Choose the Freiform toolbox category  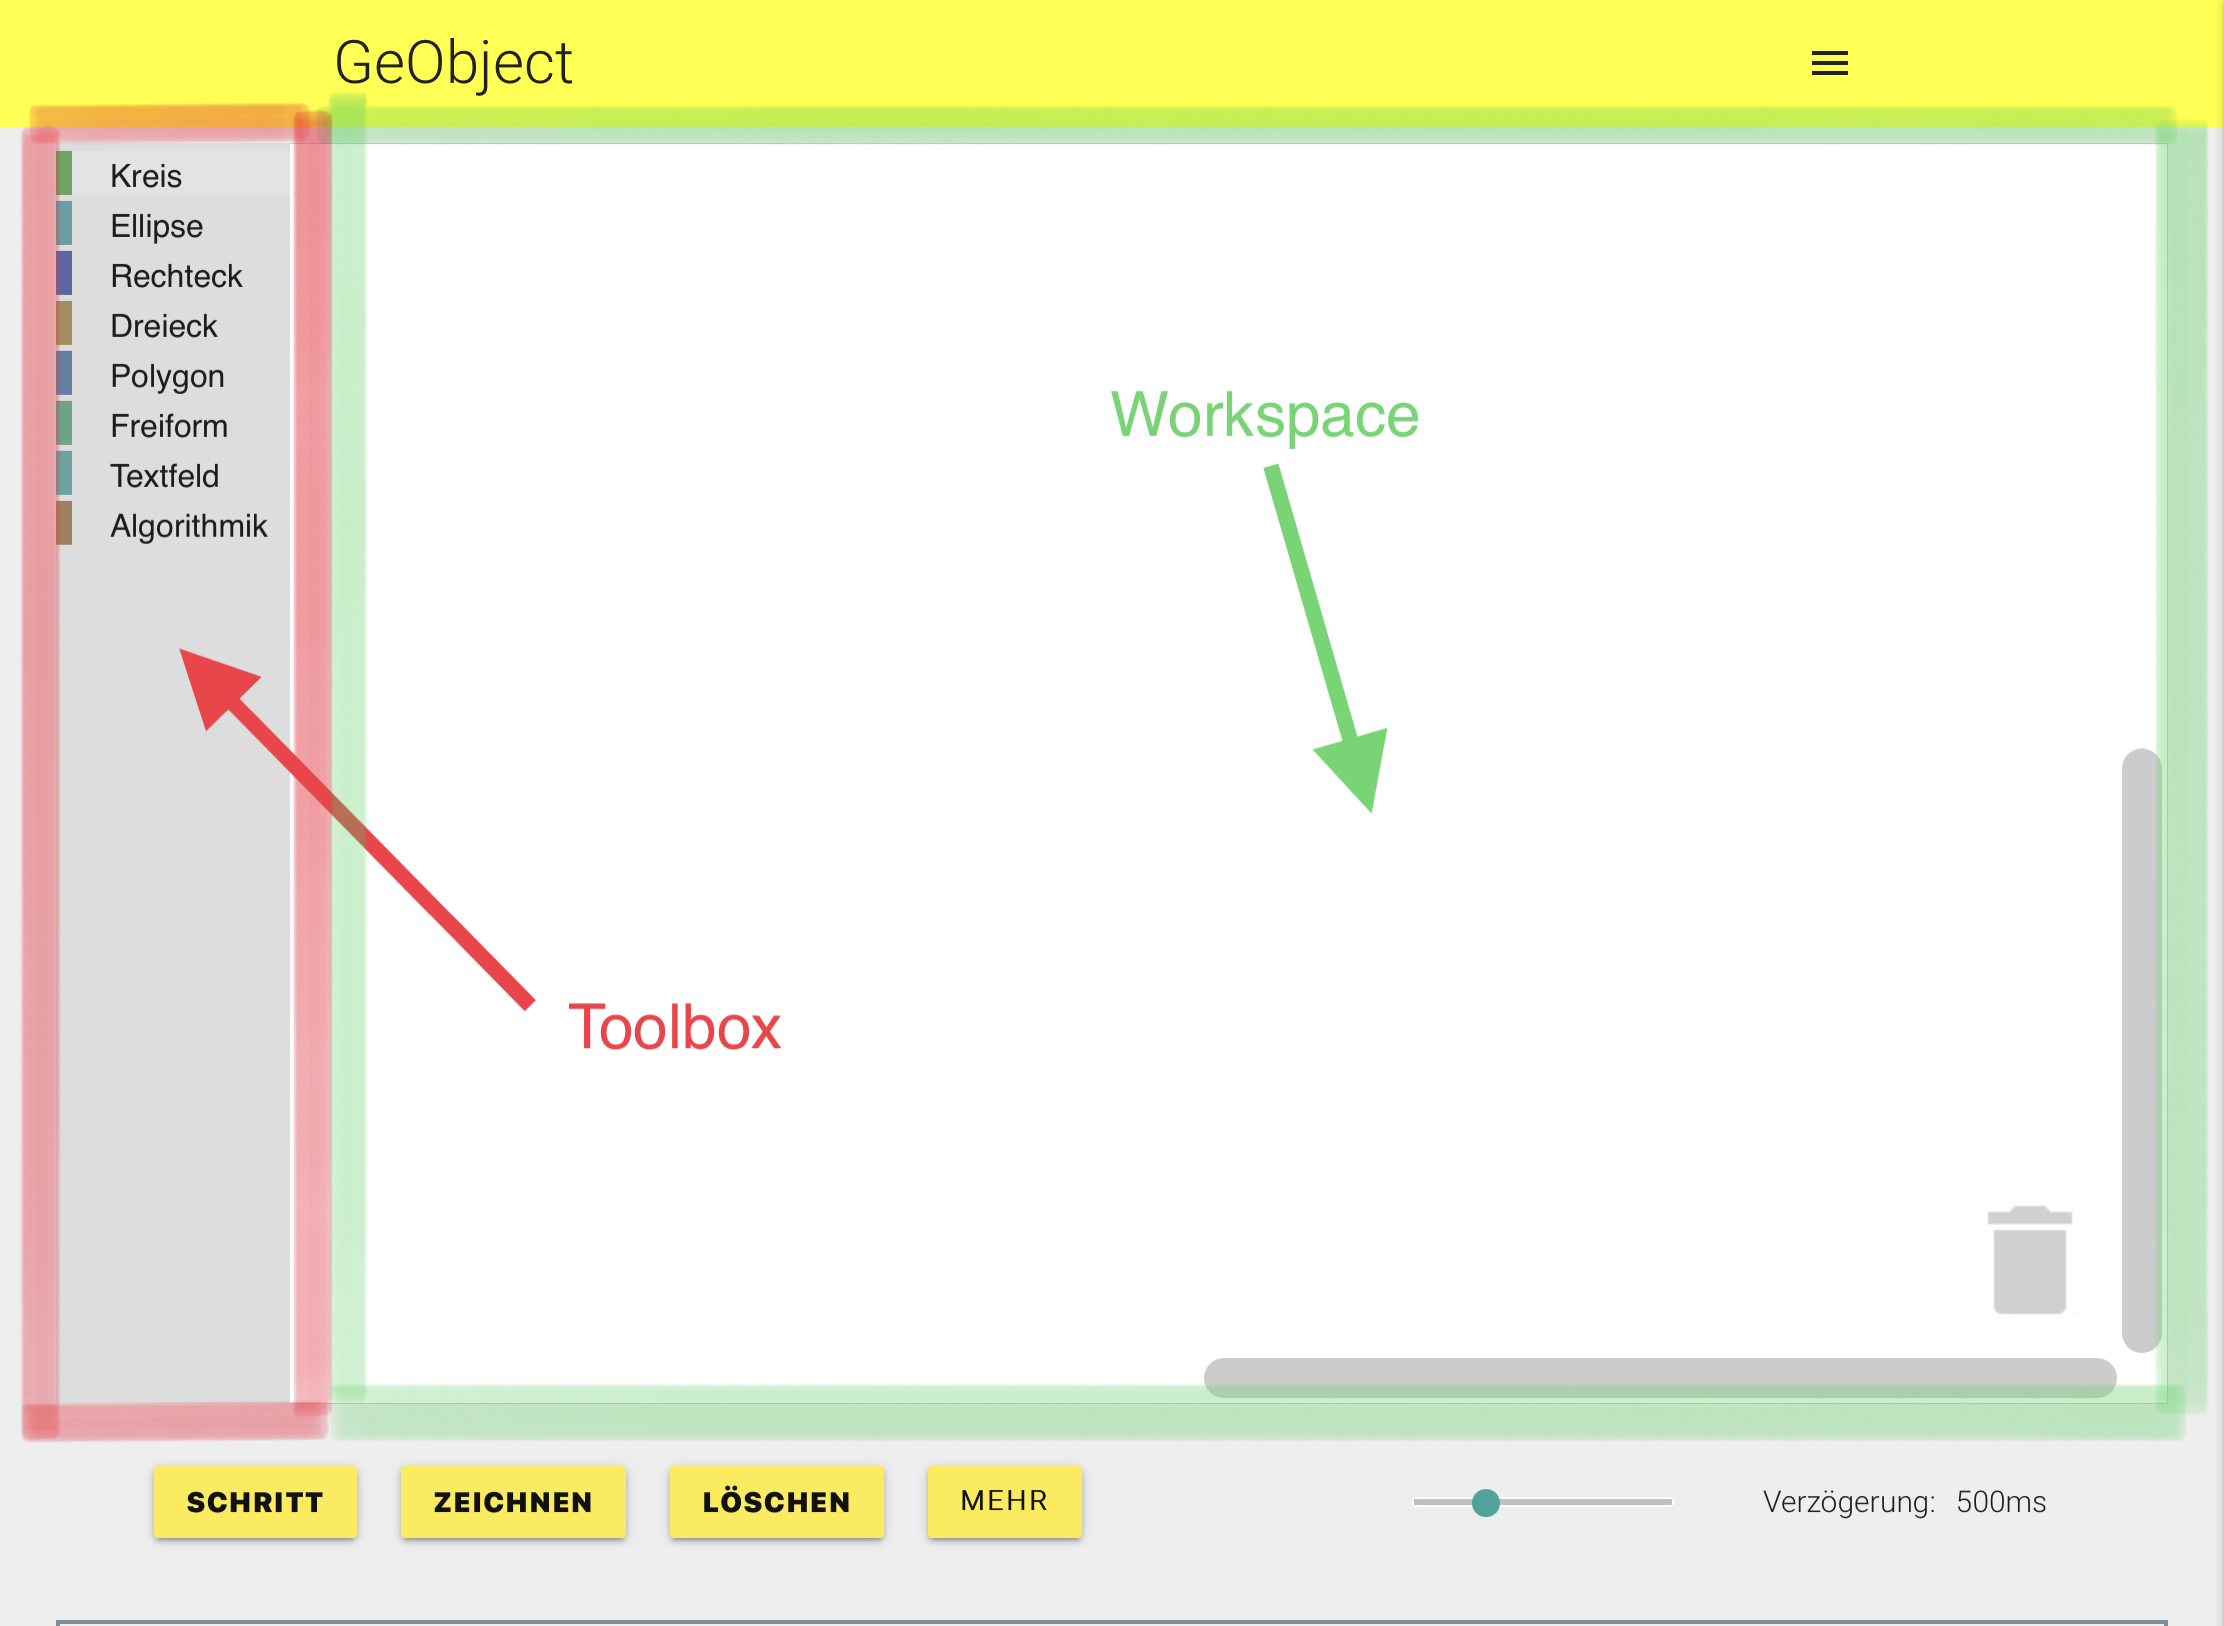click(x=174, y=425)
